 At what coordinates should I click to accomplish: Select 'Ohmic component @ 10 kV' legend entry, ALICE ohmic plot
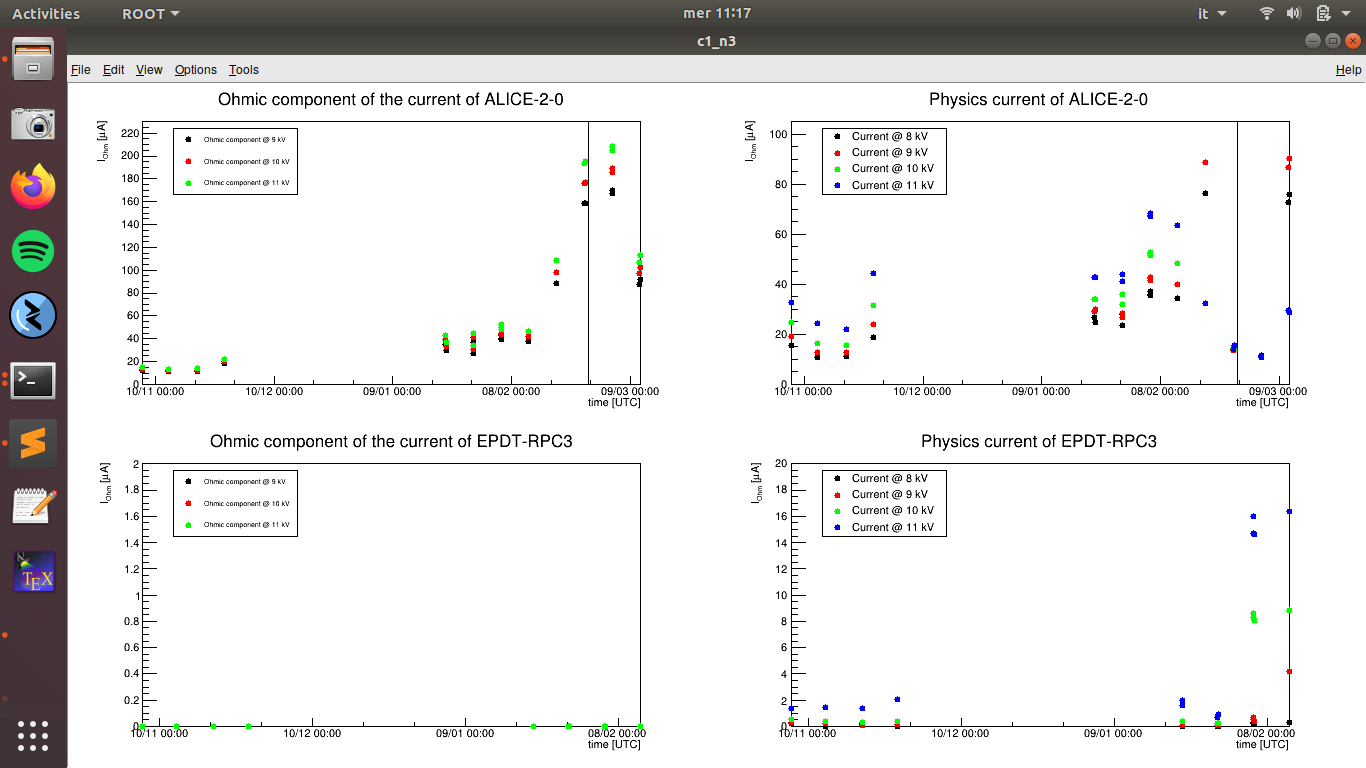tap(238, 161)
